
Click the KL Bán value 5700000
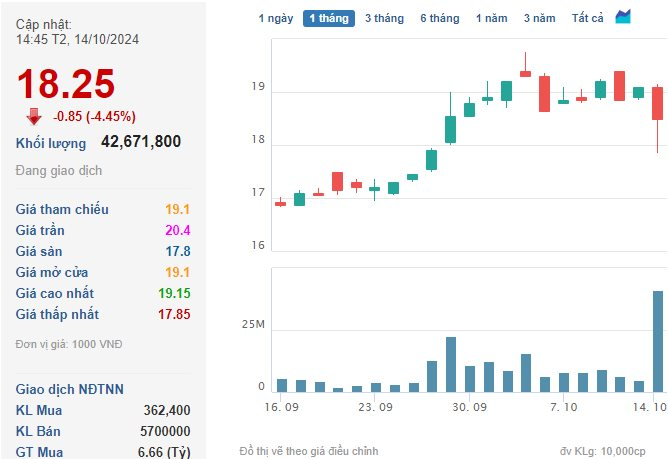(x=165, y=431)
